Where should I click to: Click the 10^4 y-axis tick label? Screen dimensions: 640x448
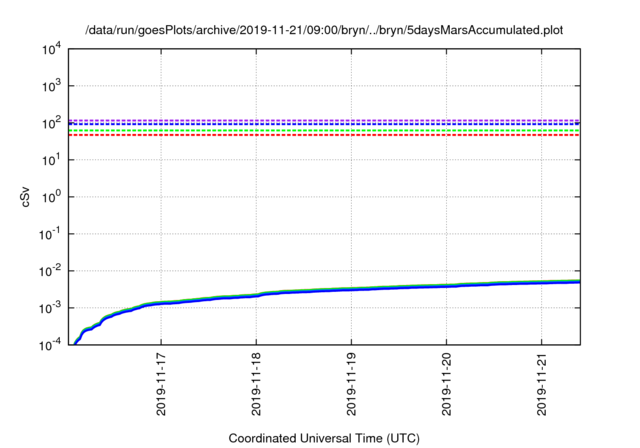tap(52, 49)
